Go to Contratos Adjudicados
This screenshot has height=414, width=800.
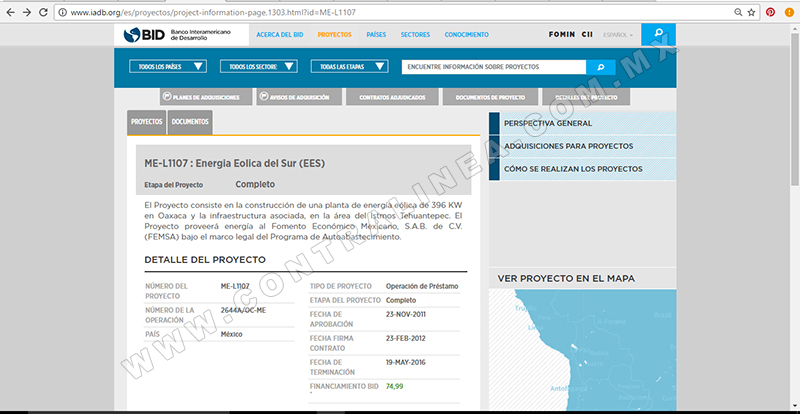pyautogui.click(x=392, y=97)
